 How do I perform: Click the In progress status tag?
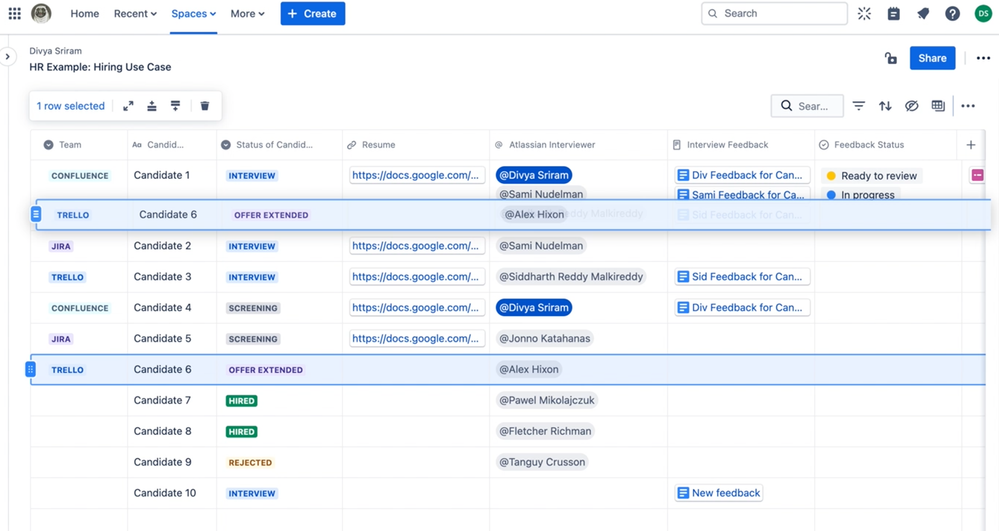pos(860,194)
